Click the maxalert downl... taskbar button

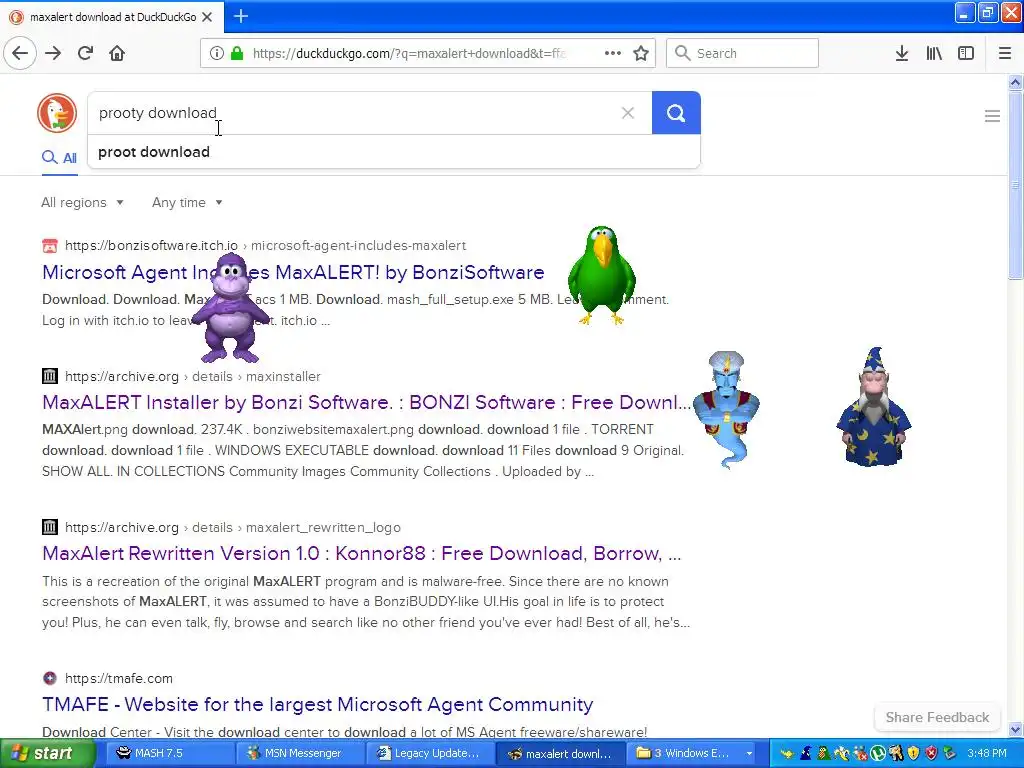560,753
